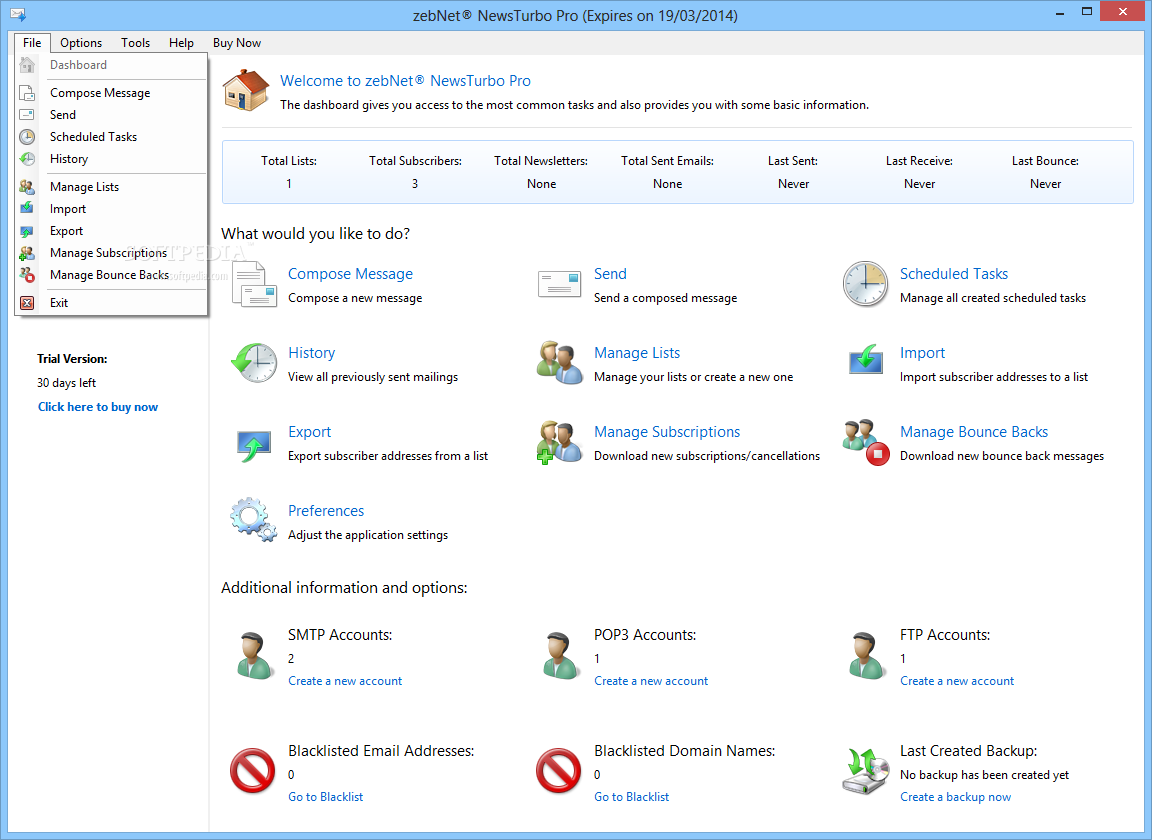Choose History from File menu
Screen dimensions: 1152x840
111,159
